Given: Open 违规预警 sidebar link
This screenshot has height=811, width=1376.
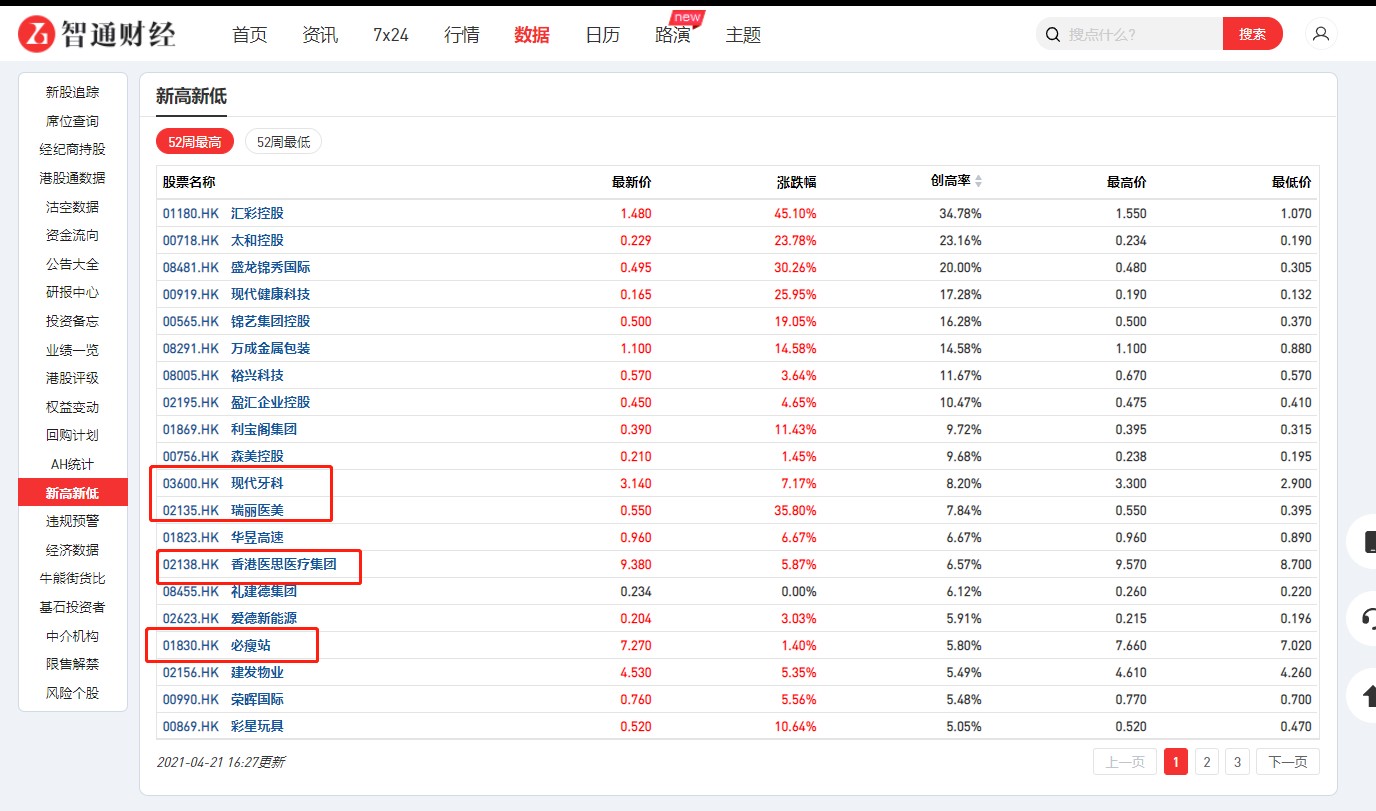Looking at the screenshot, I should pyautogui.click(x=73, y=521).
